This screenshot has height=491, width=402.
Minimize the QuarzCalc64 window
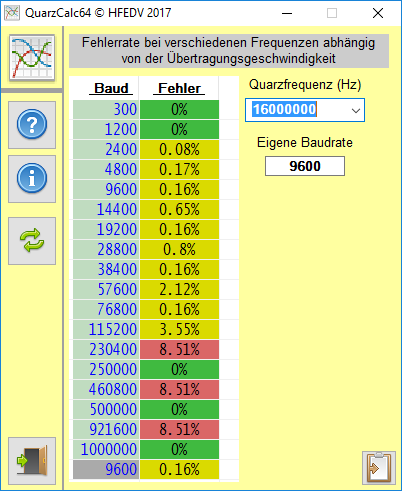(287, 13)
